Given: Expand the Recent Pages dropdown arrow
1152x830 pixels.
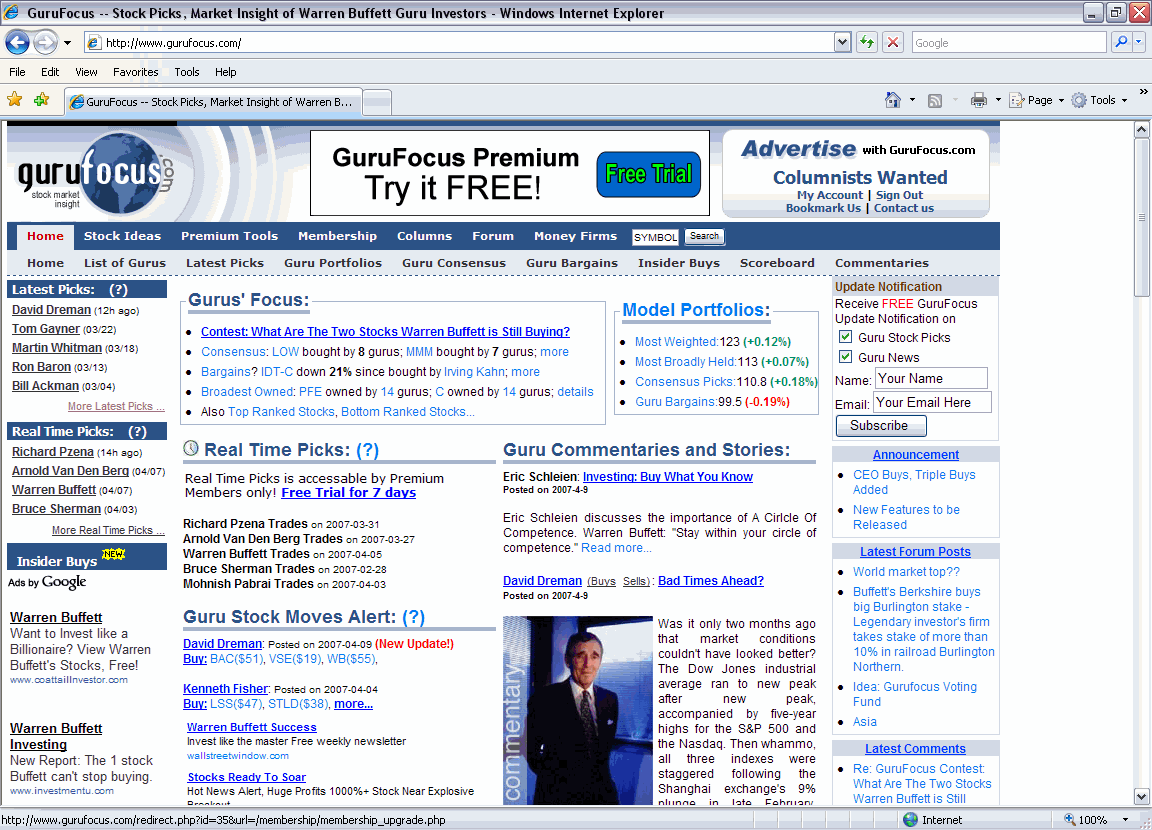Looking at the screenshot, I should 67,43.
